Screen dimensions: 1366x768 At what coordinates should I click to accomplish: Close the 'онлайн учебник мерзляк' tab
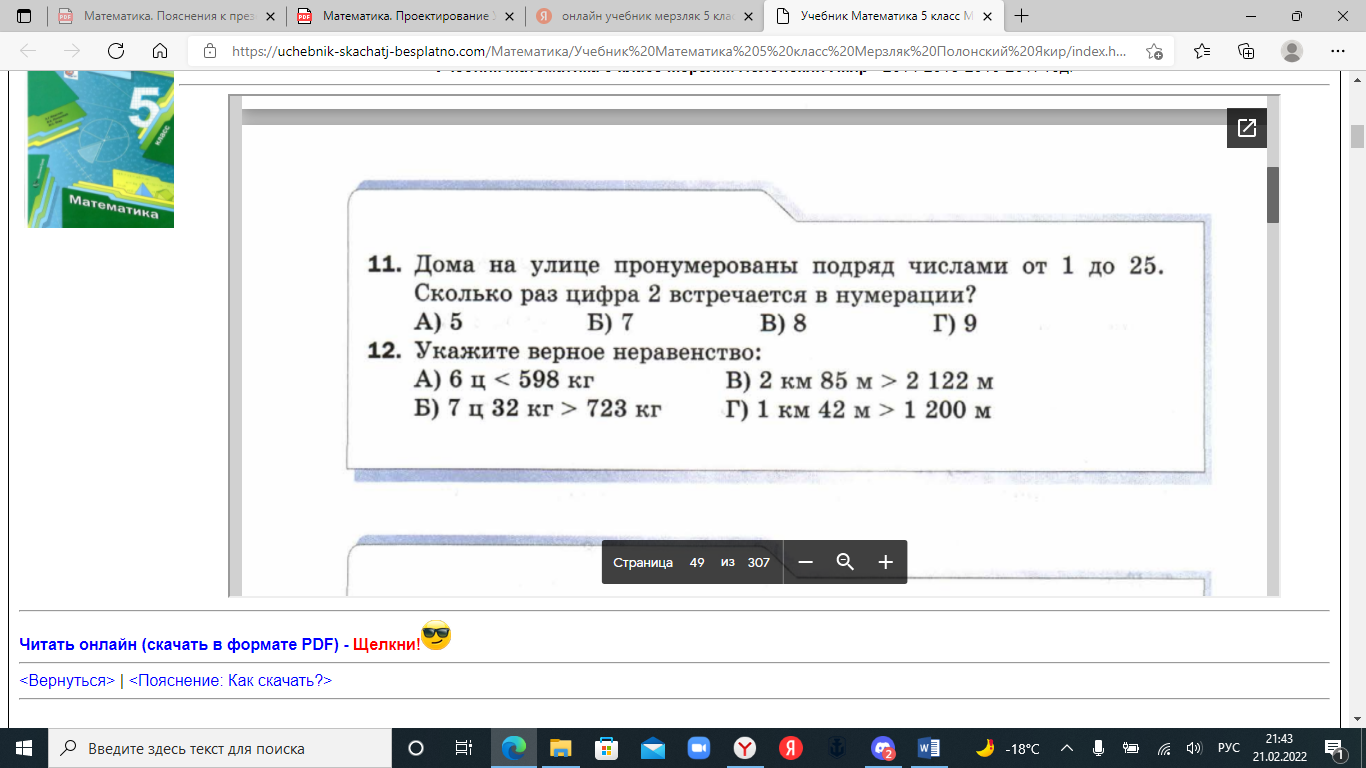(746, 17)
